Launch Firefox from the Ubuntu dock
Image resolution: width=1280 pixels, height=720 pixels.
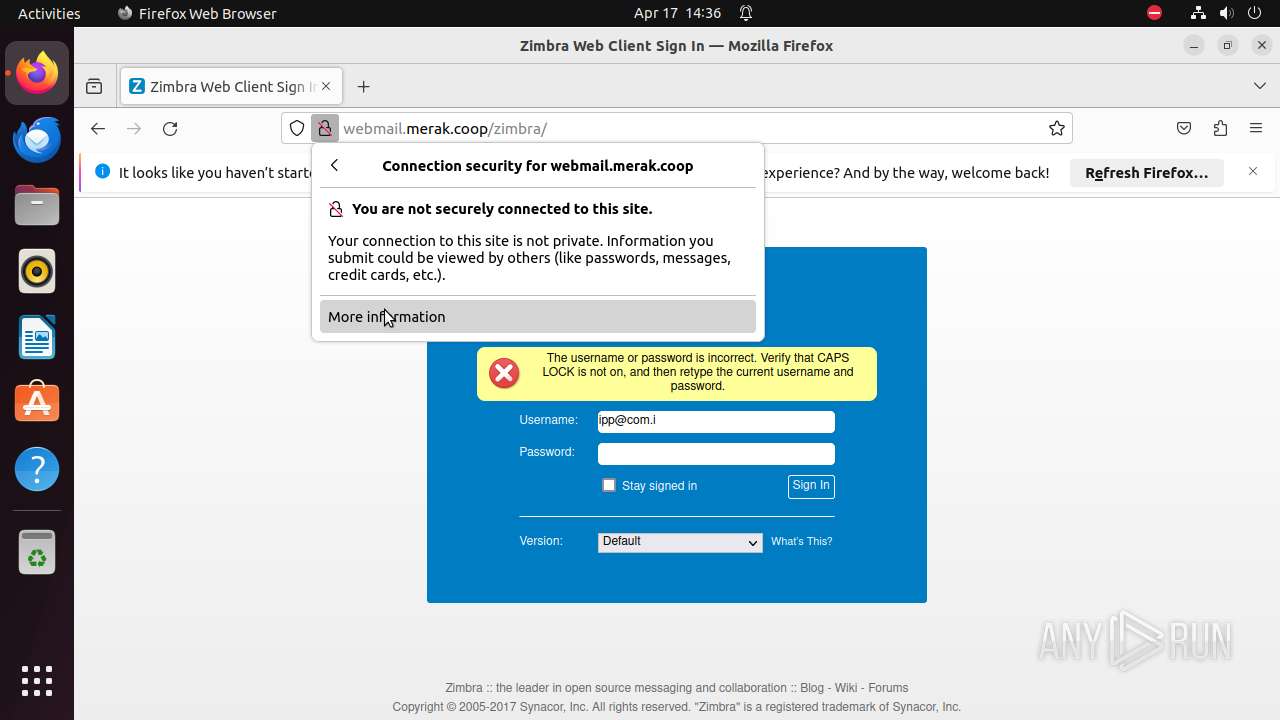[x=37, y=73]
